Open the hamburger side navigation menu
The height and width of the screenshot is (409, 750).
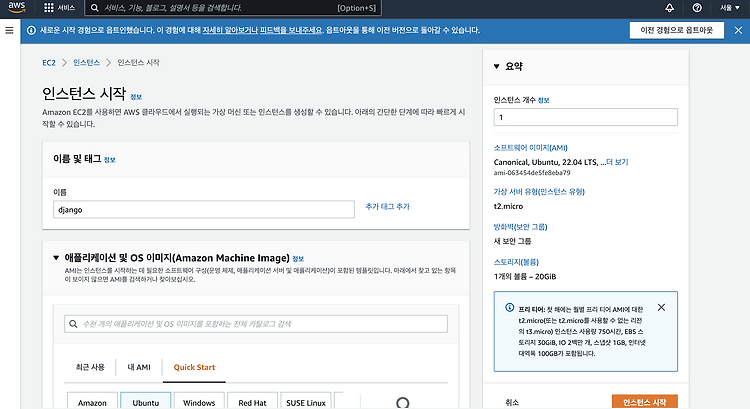9,31
